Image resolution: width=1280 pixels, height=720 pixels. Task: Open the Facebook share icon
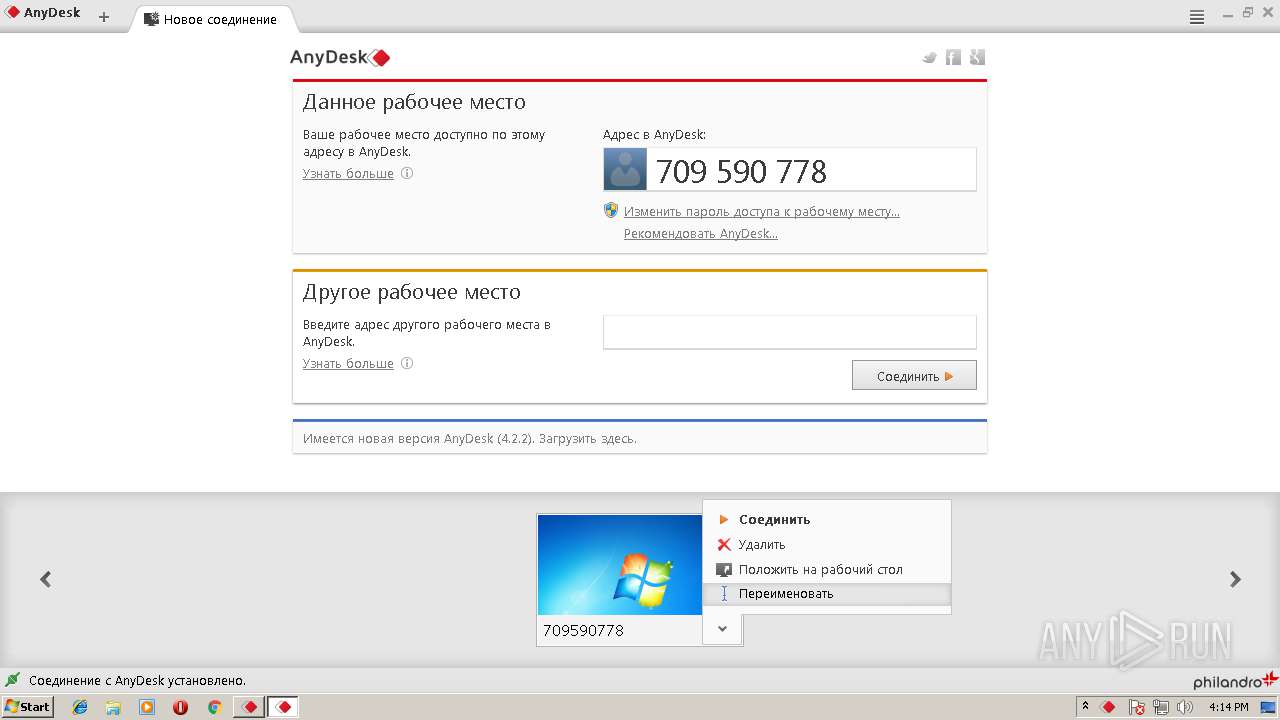click(x=953, y=58)
